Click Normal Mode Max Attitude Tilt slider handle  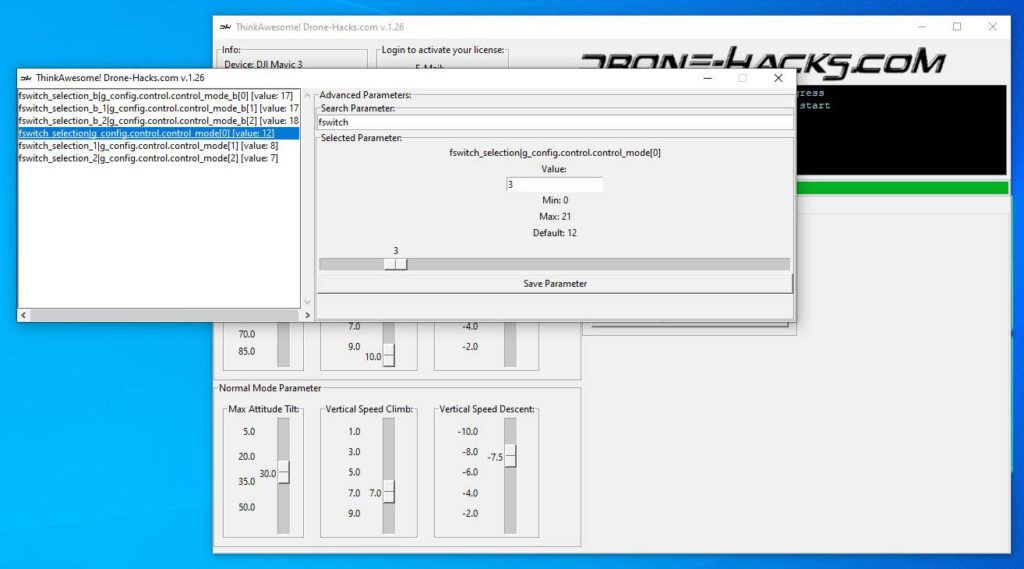[283, 472]
